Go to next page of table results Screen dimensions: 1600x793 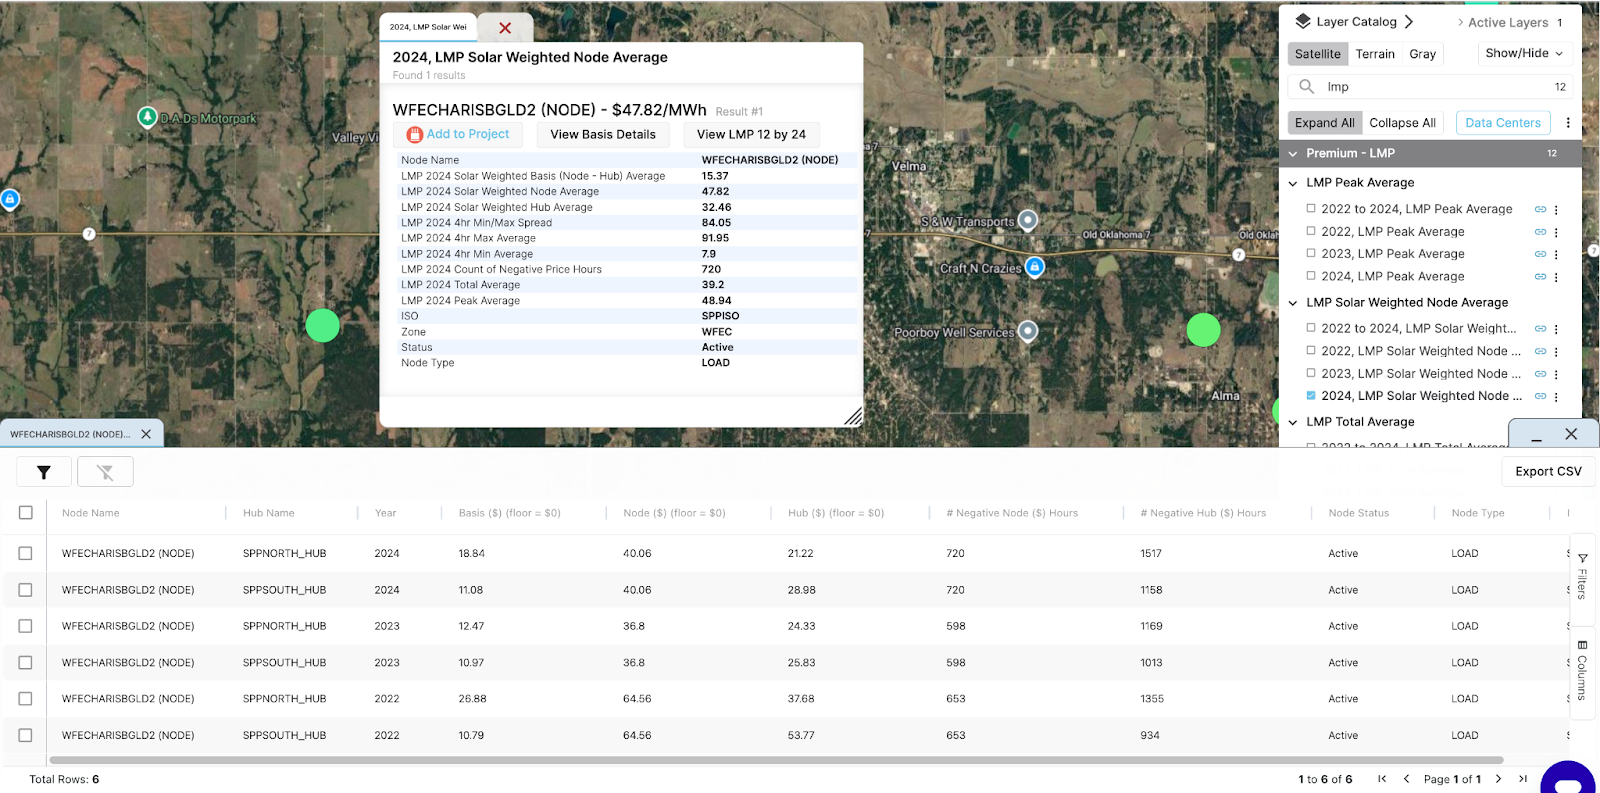pyautogui.click(x=1498, y=779)
